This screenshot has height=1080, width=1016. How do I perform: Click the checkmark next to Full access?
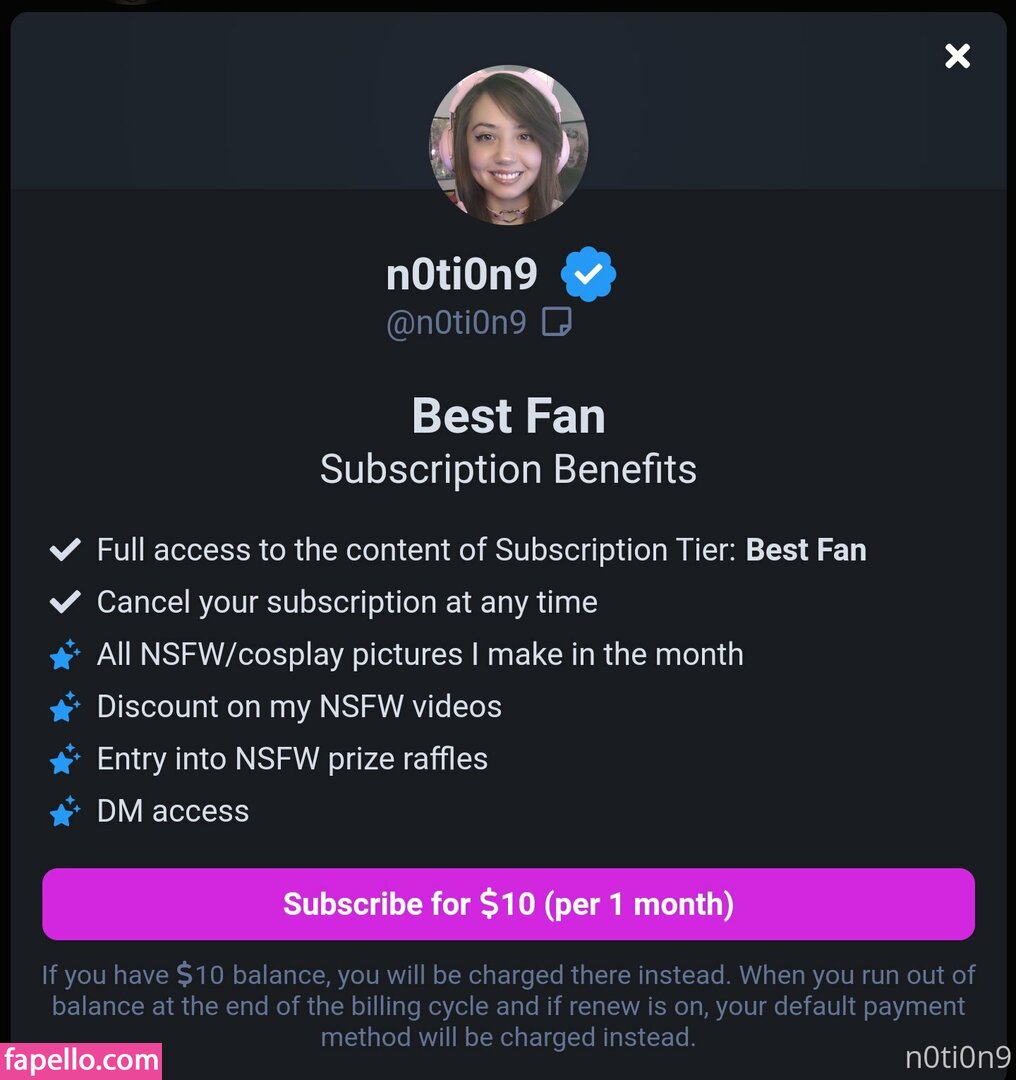(65, 549)
